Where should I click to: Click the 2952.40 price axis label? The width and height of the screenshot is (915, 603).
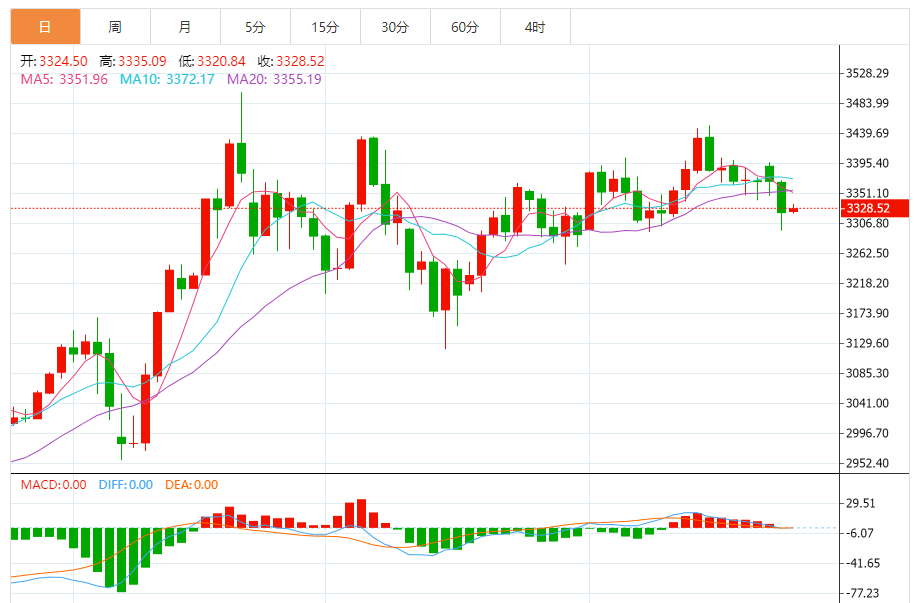coord(868,463)
